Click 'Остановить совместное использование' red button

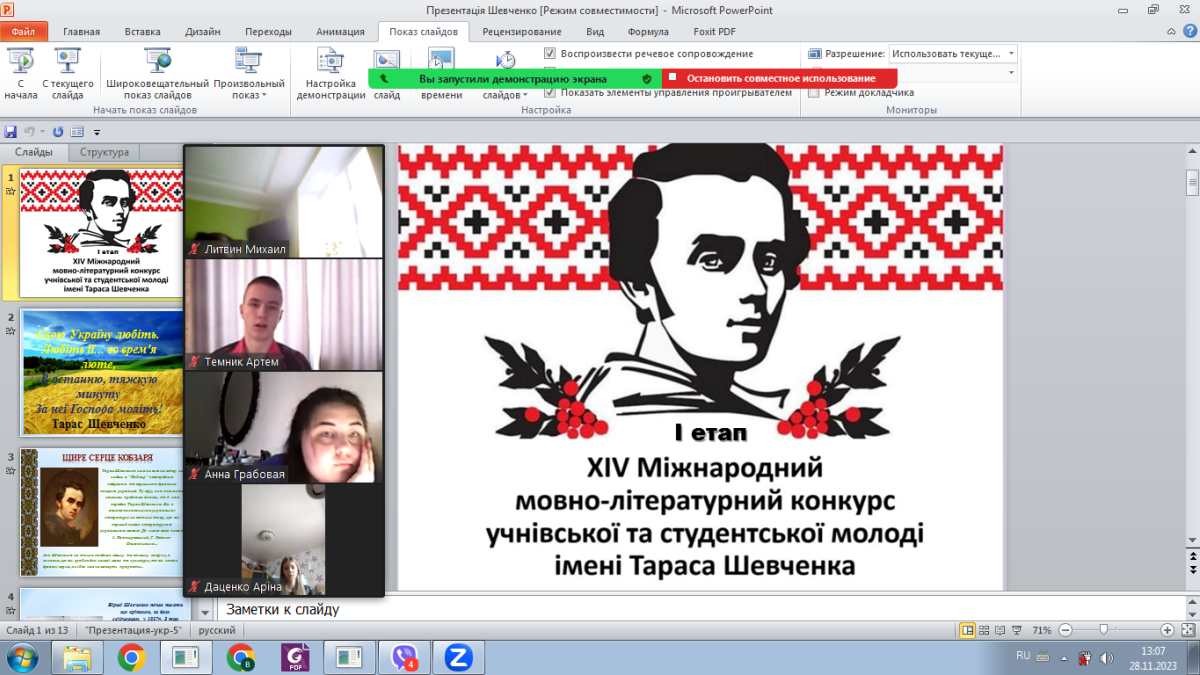(780, 78)
